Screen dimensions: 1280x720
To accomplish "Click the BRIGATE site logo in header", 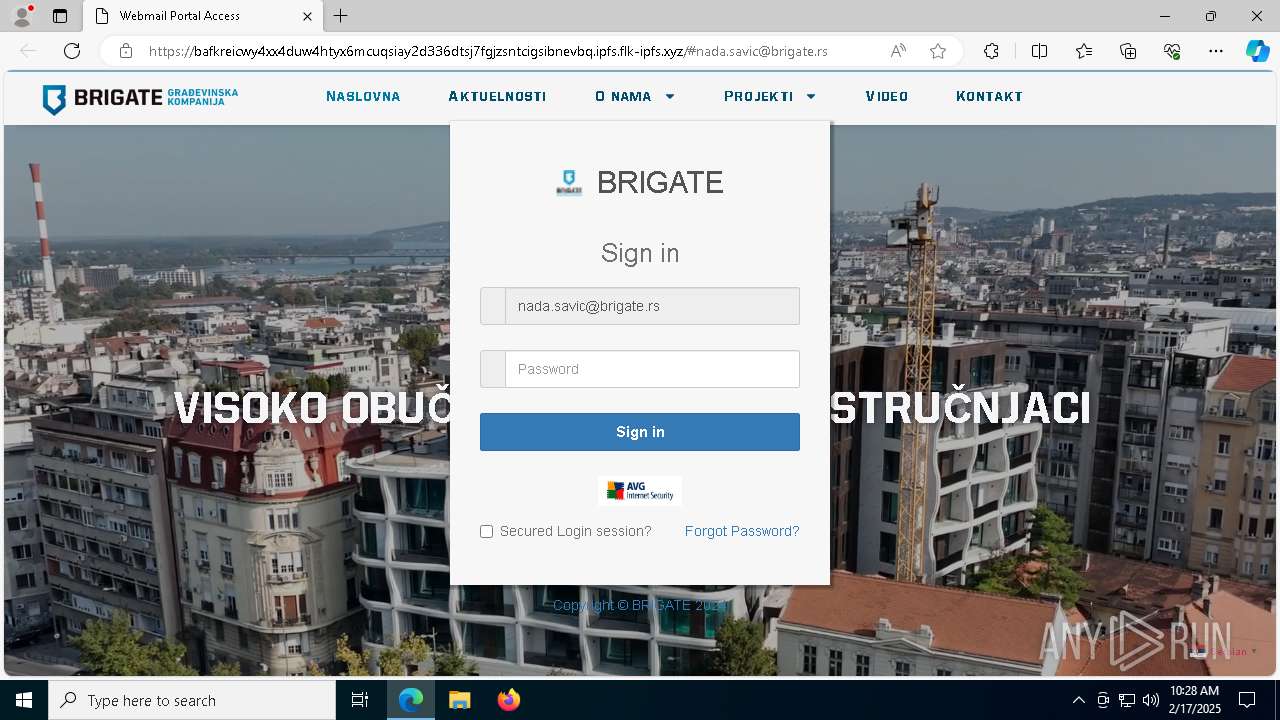I will [x=140, y=98].
